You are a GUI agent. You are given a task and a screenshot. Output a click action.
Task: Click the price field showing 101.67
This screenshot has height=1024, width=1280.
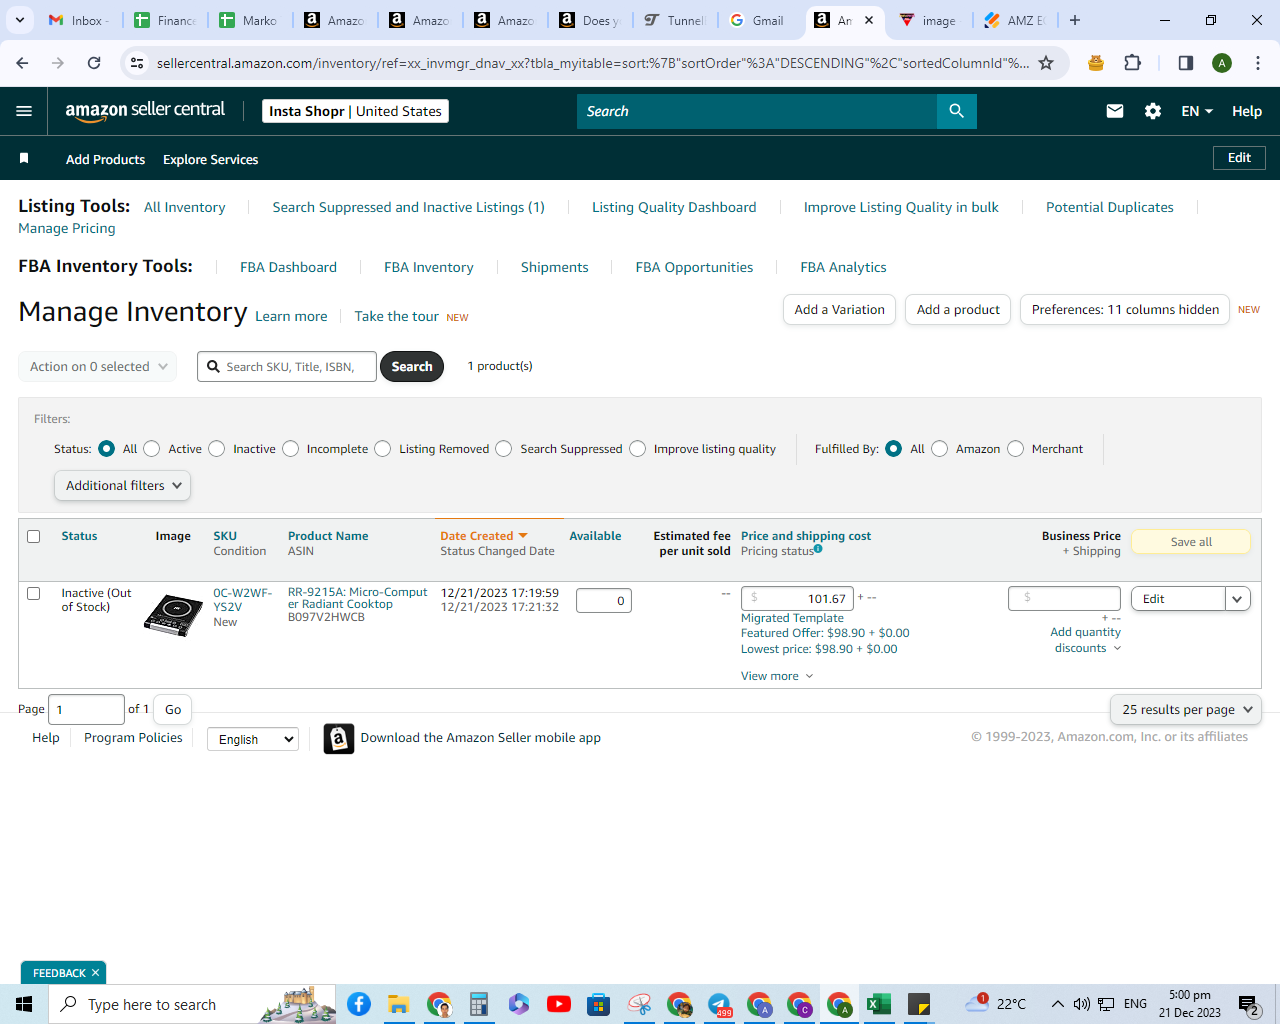[x=797, y=599]
